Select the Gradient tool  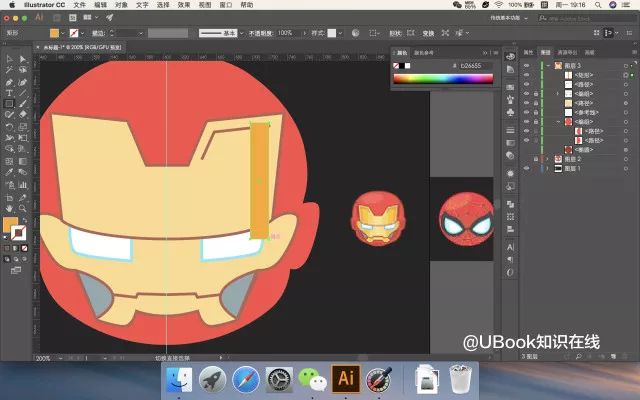click(x=22, y=161)
